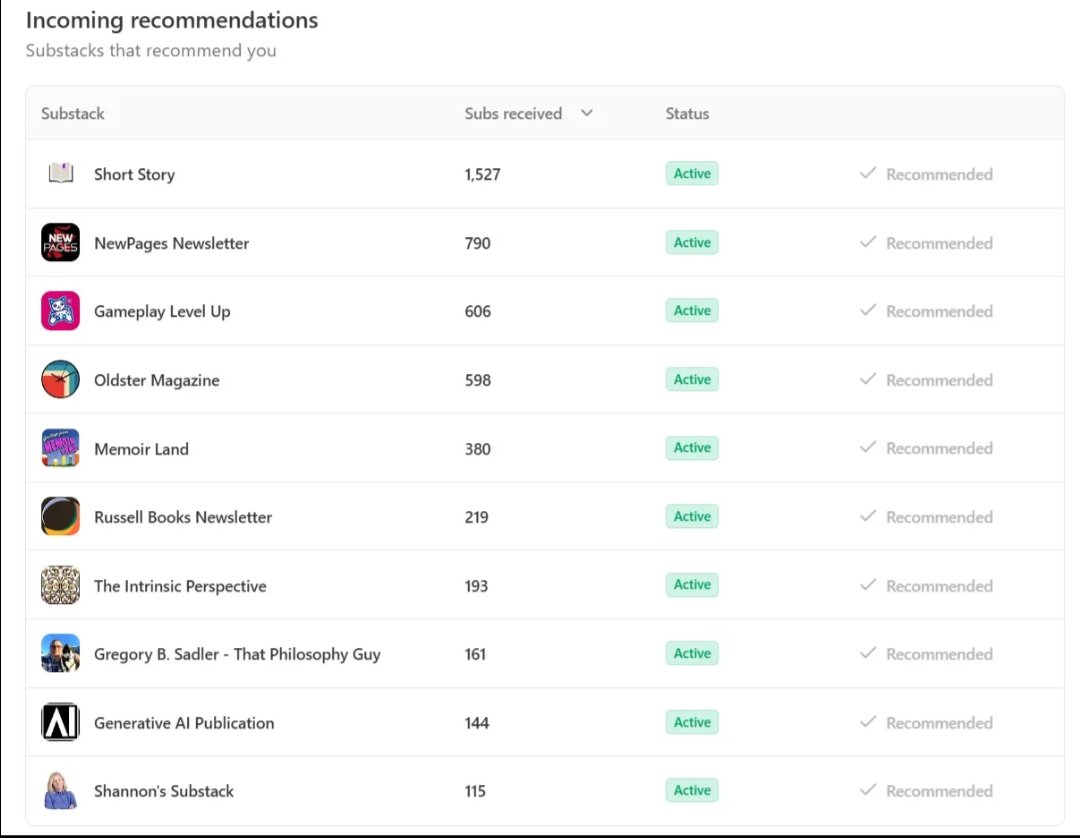This screenshot has height=838, width=1080.
Task: Click Active badge for Gregory B. Sadler
Action: click(692, 653)
